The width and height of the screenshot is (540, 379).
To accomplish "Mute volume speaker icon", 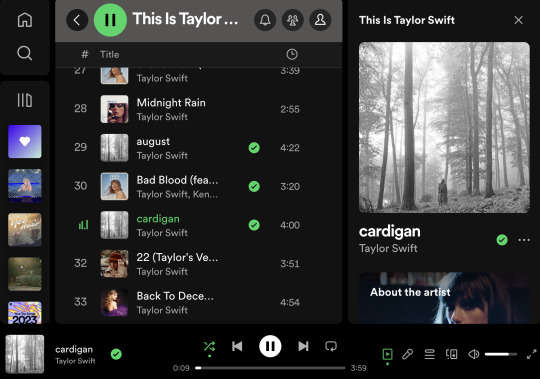I will point(474,354).
